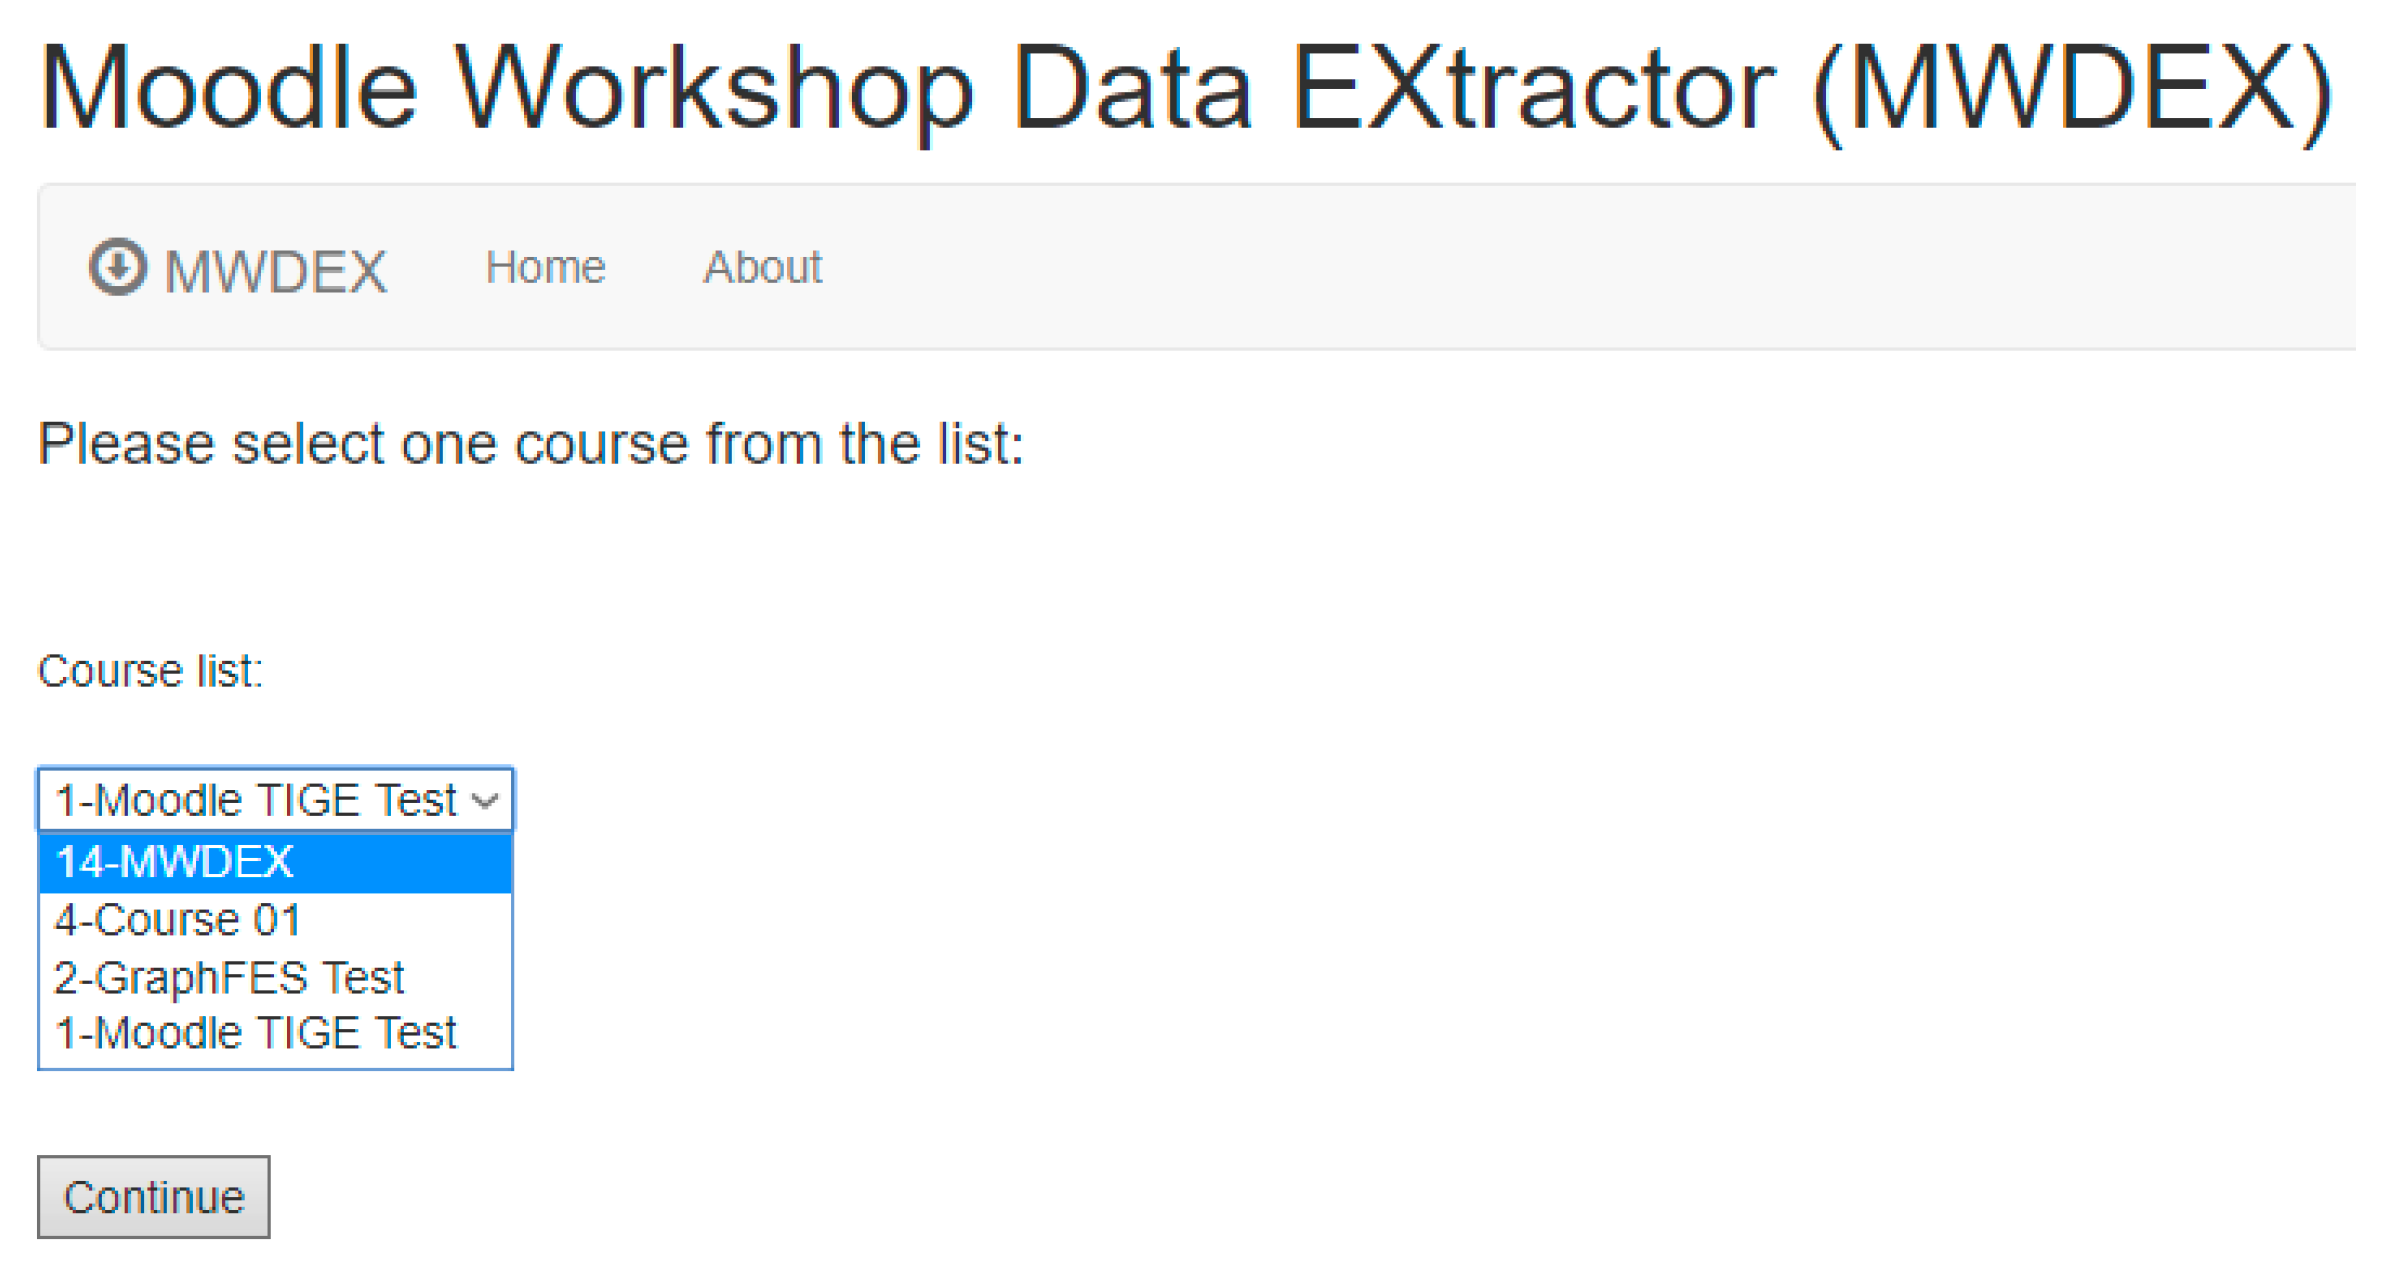This screenshot has width=2387, height=1273.
Task: Click the download circle icon beside MWDEX
Action: [118, 267]
